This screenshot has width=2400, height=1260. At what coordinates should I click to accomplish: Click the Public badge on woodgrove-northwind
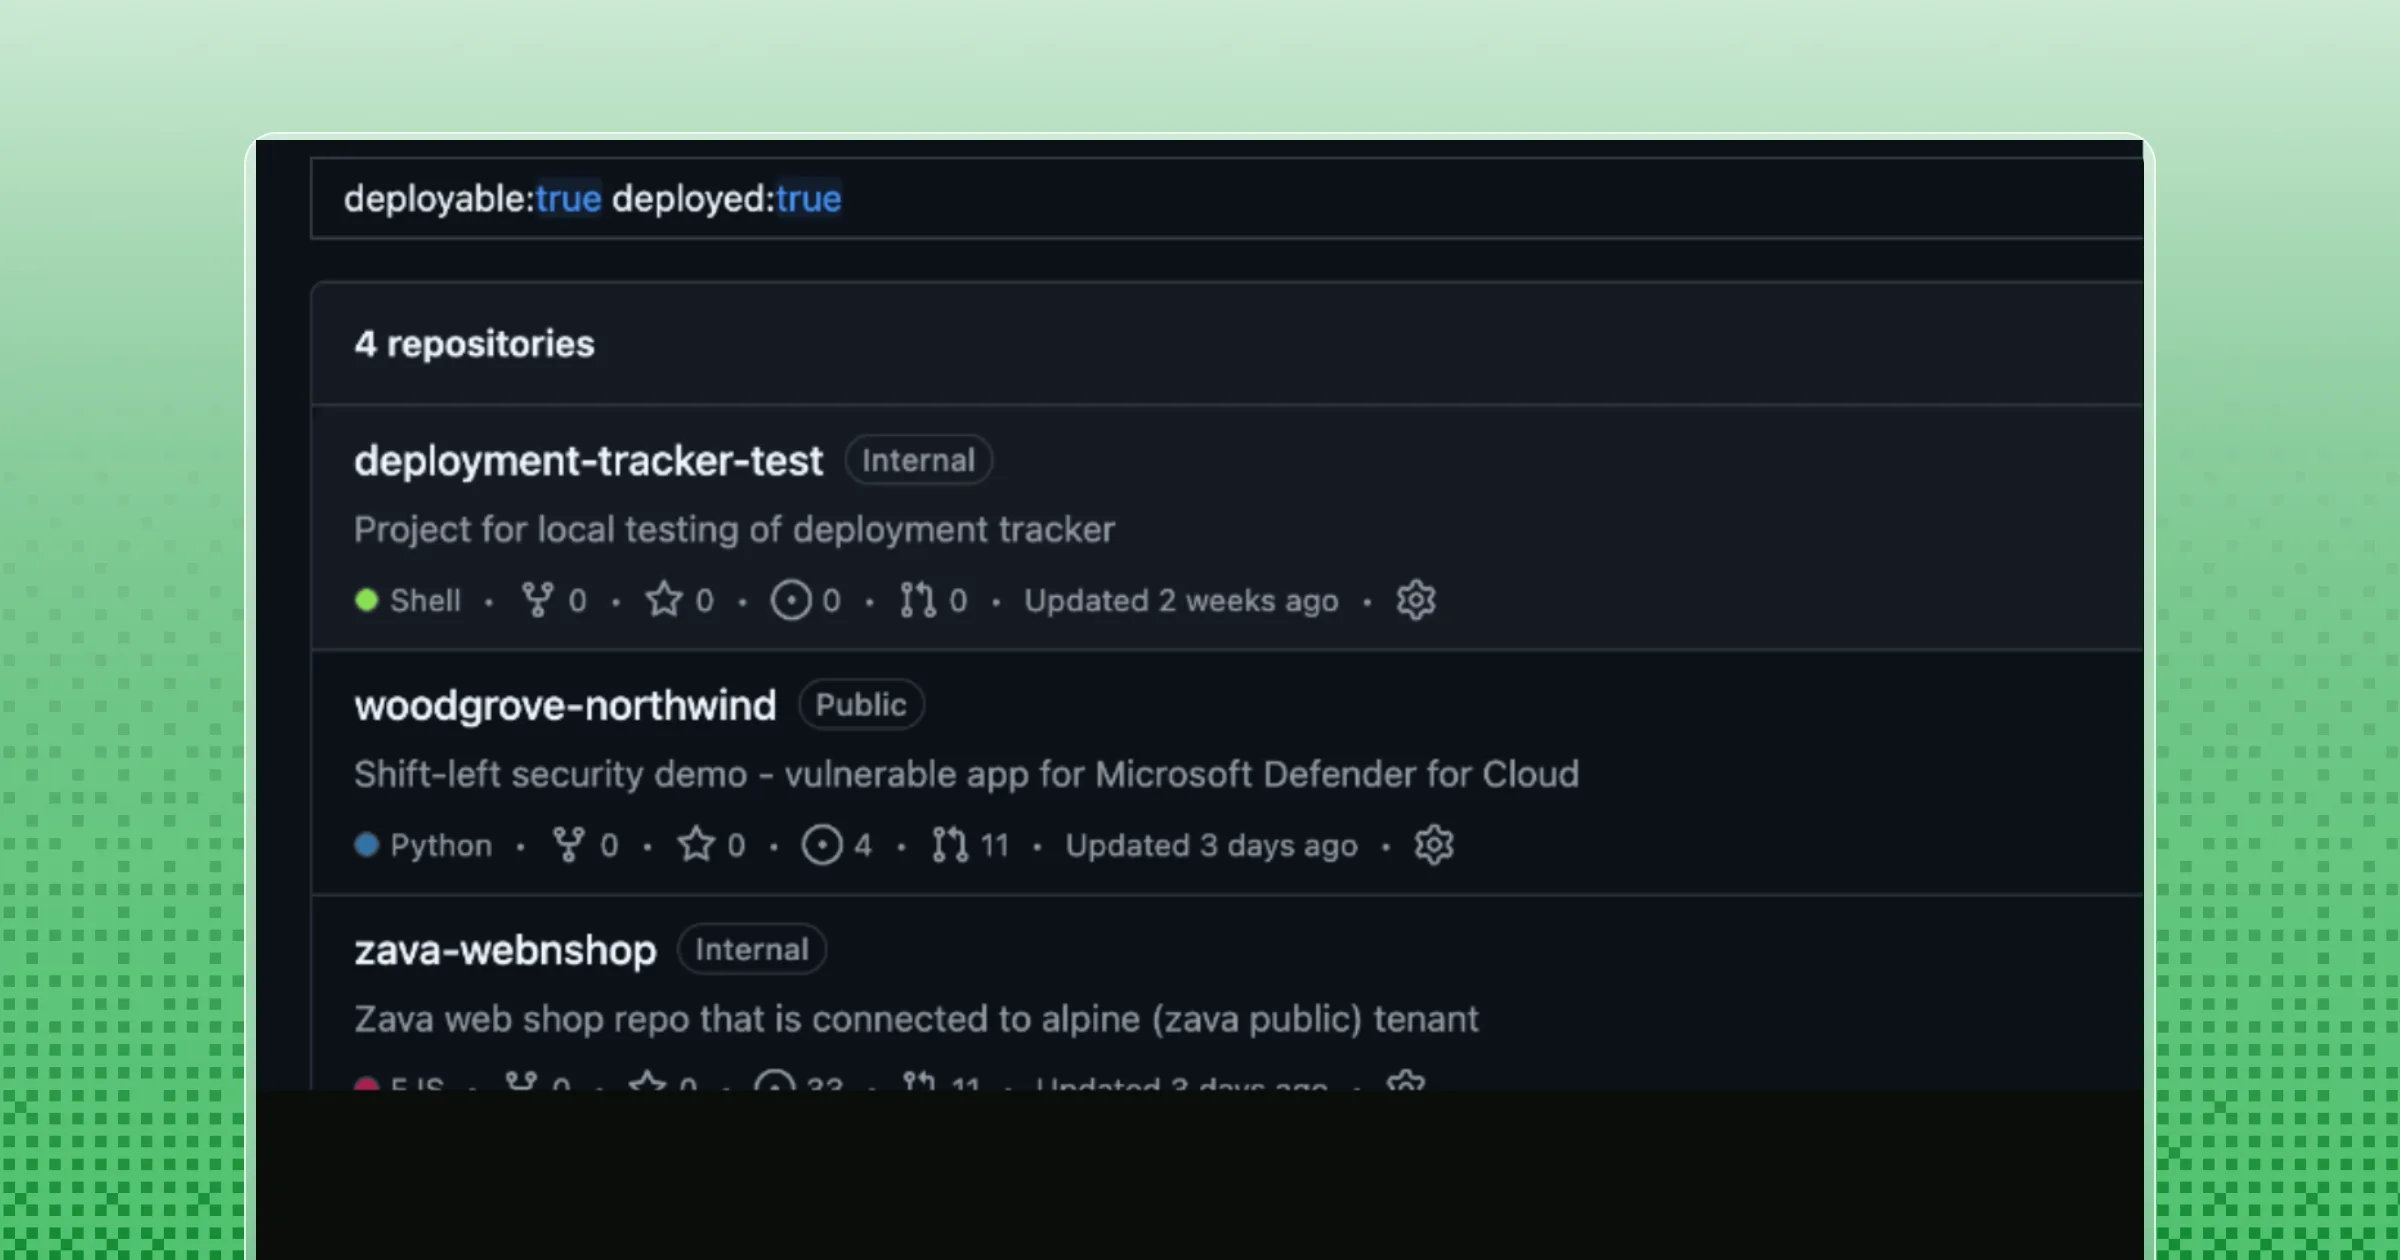[x=861, y=704]
